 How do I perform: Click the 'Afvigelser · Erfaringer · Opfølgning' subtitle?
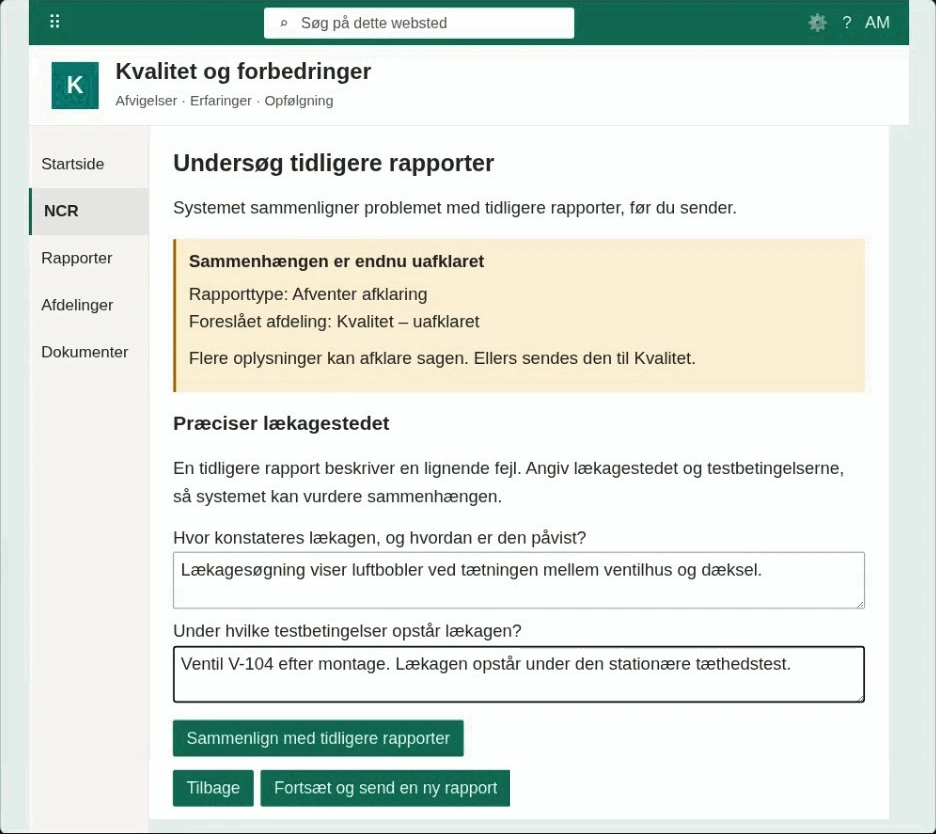(224, 101)
